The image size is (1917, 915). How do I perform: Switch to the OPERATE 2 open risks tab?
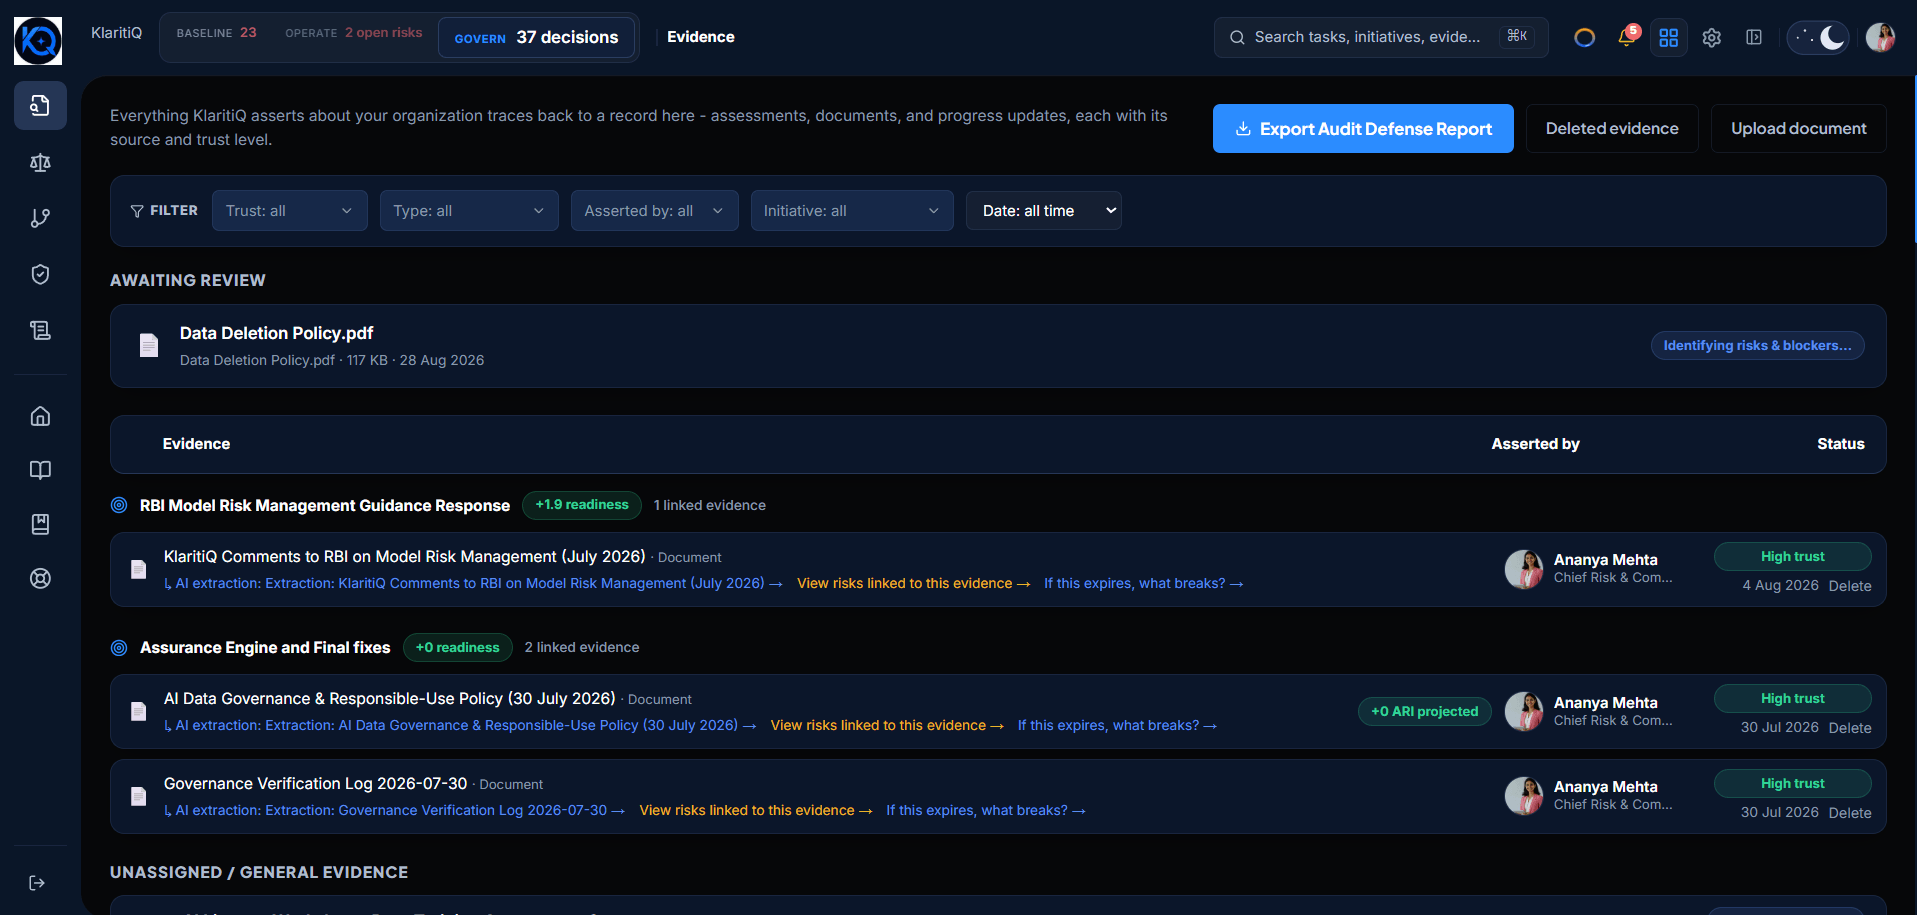[353, 33]
